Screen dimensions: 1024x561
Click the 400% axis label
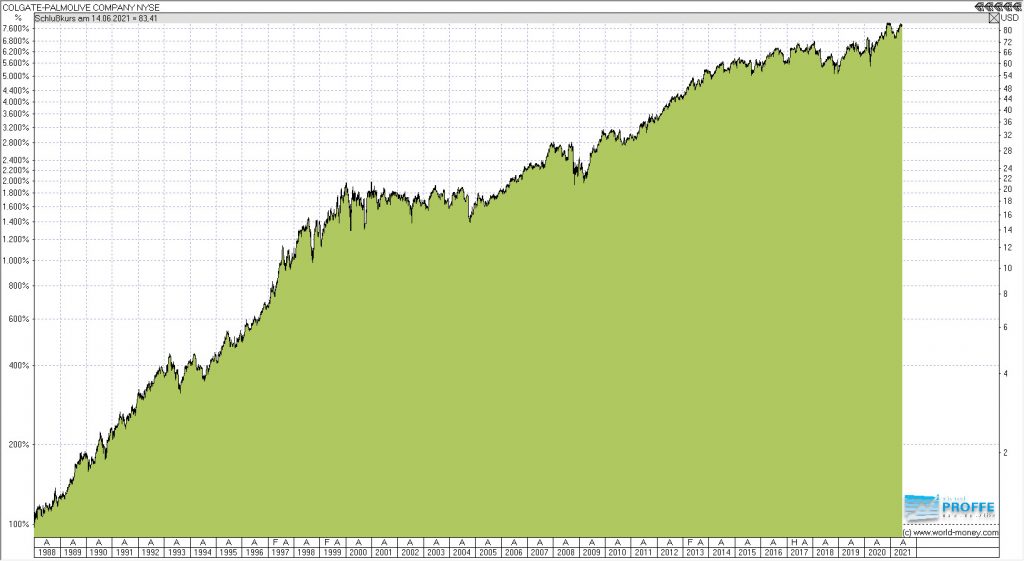19,366
